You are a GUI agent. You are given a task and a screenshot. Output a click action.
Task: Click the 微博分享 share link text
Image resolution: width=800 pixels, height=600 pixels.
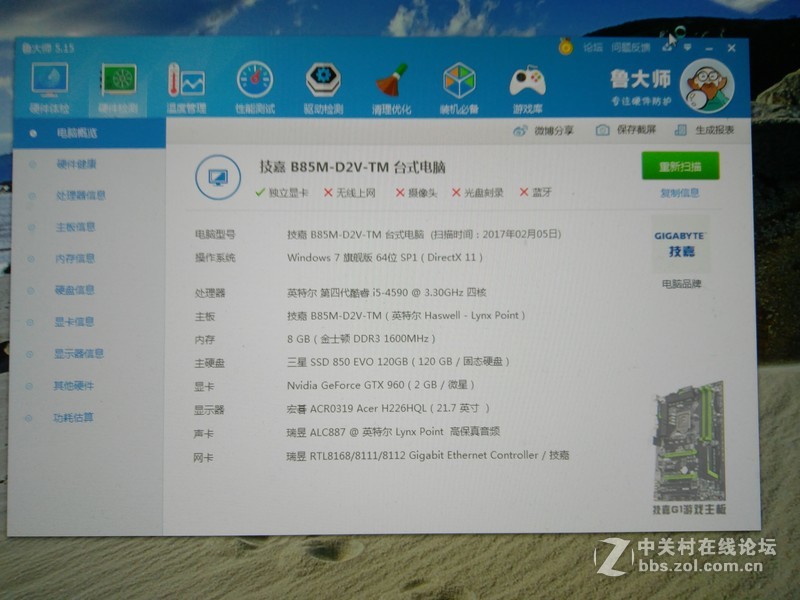click(x=554, y=131)
